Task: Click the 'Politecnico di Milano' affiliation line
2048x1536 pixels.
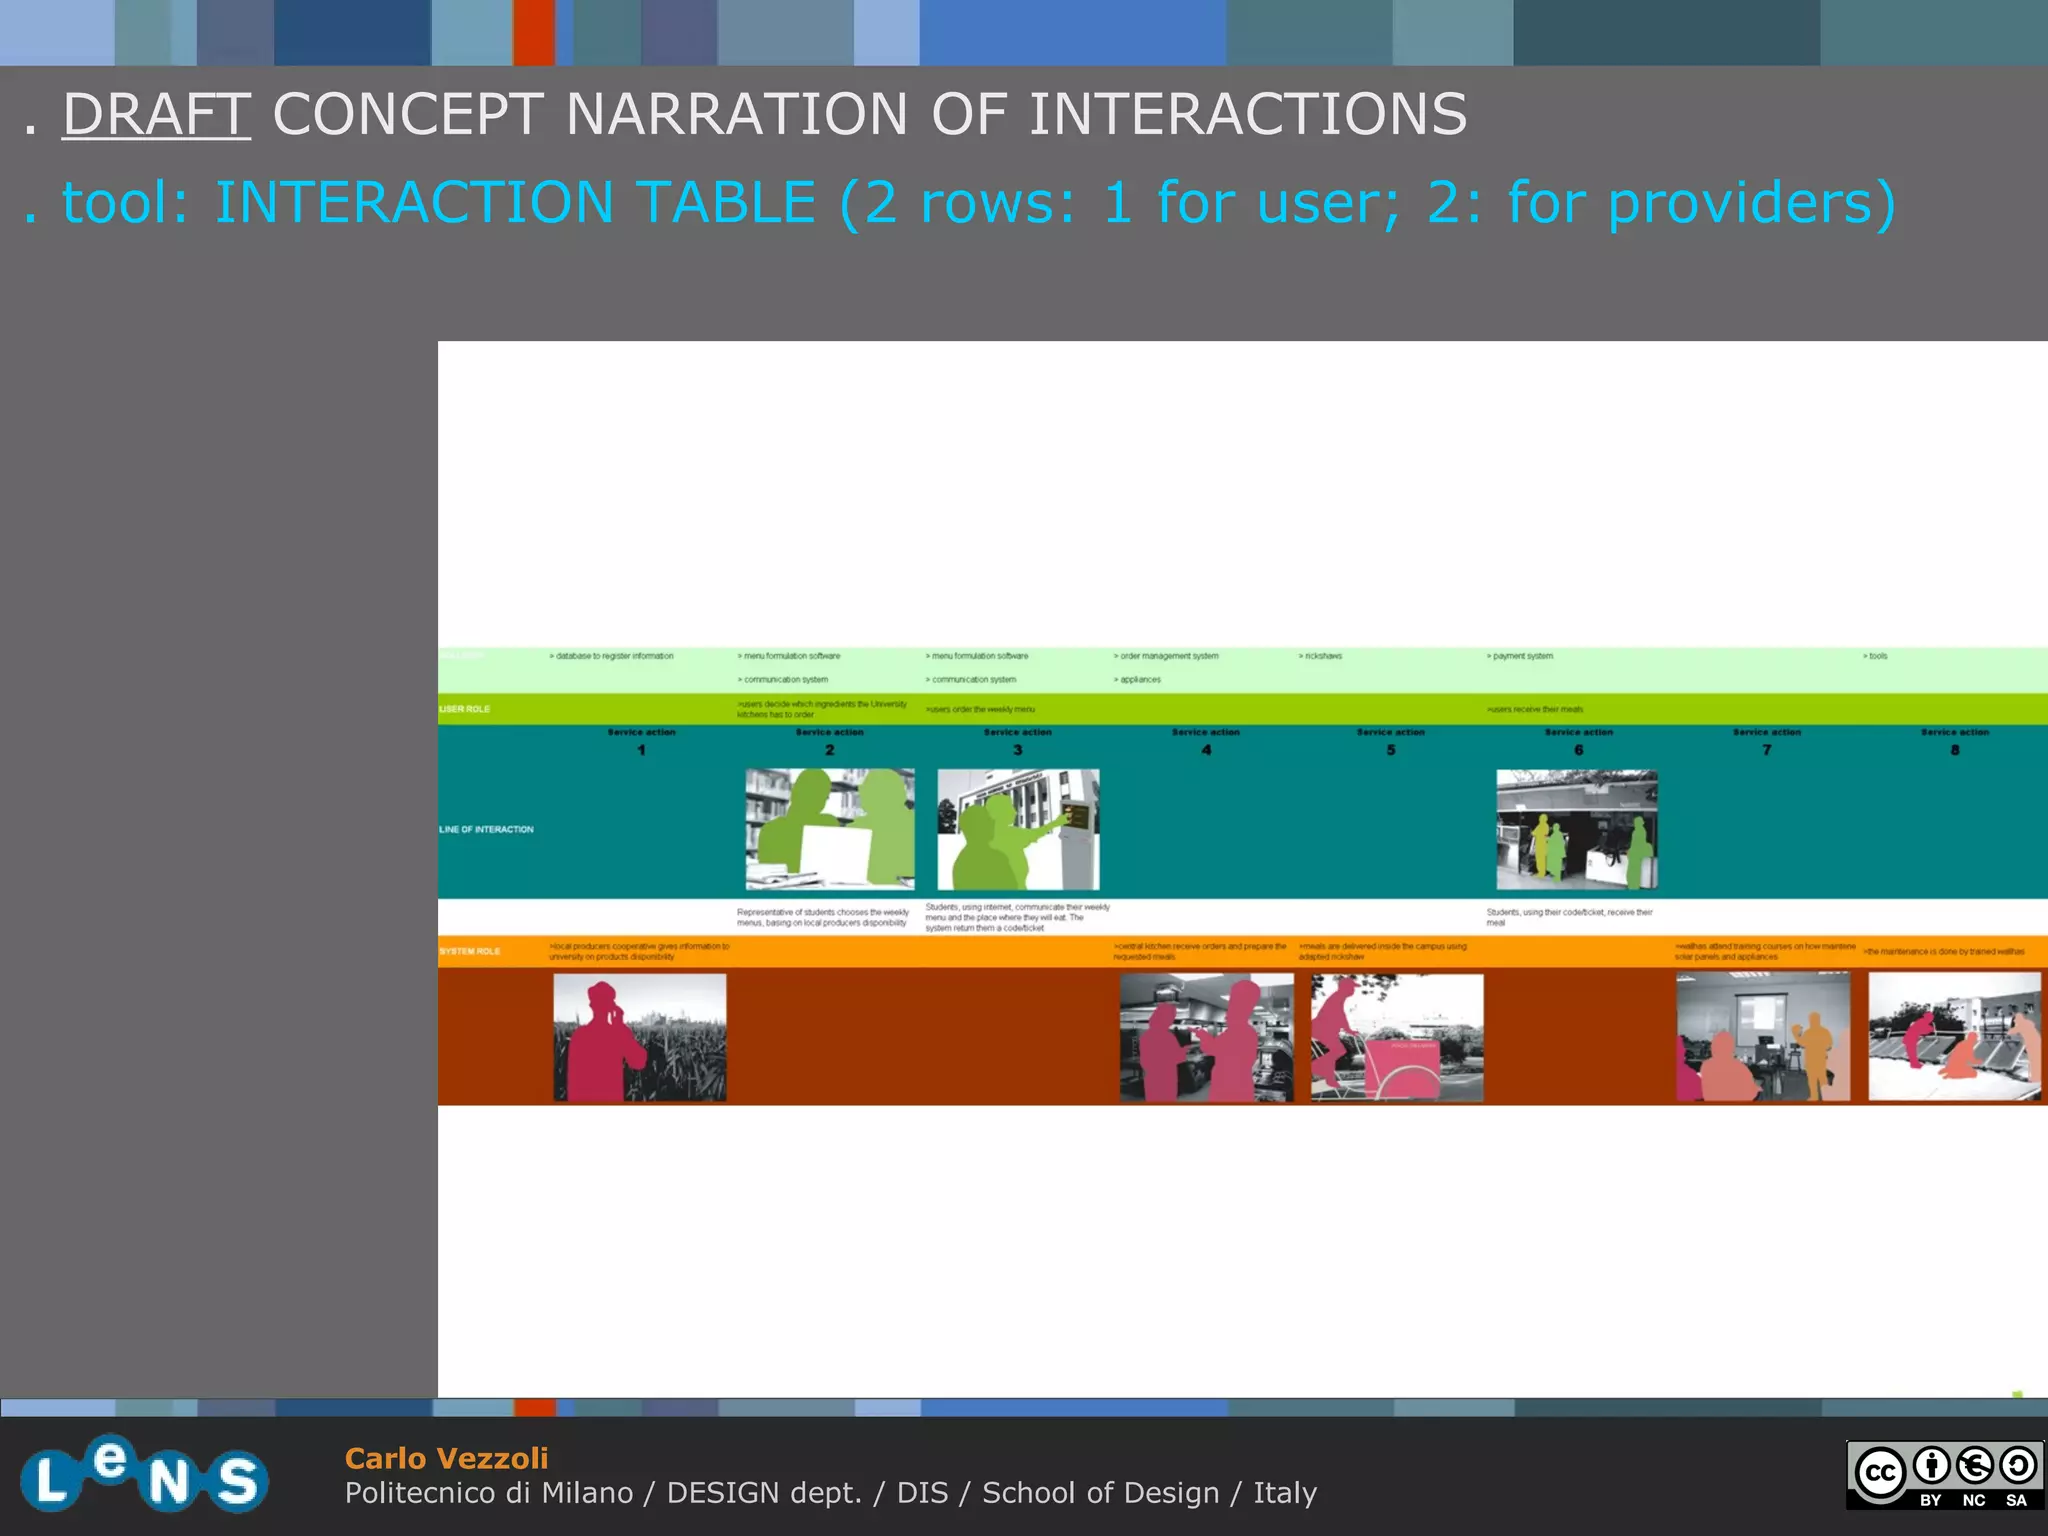Action: tap(830, 1493)
